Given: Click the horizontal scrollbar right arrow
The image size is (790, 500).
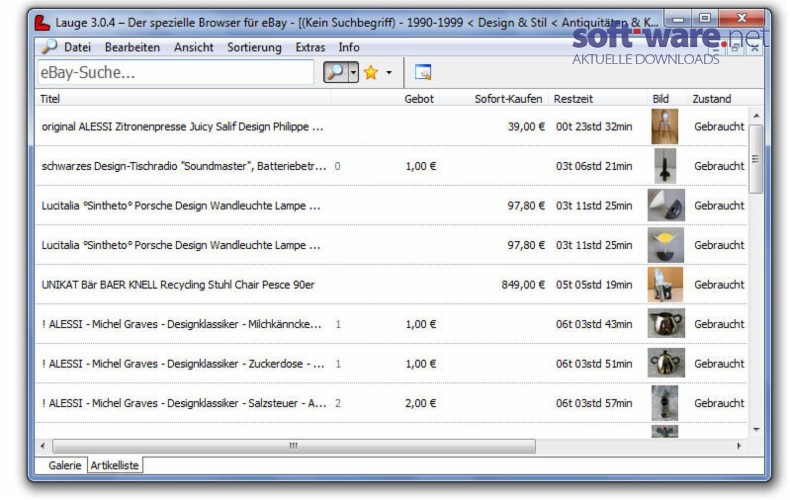Looking at the screenshot, I should pos(739,446).
